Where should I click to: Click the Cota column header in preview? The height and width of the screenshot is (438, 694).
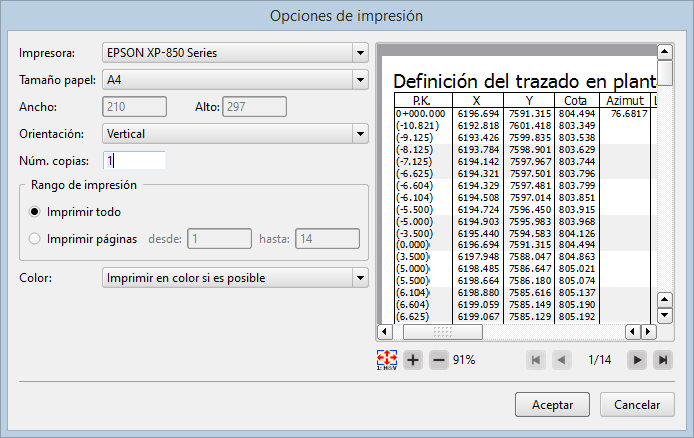pyautogui.click(x=575, y=100)
